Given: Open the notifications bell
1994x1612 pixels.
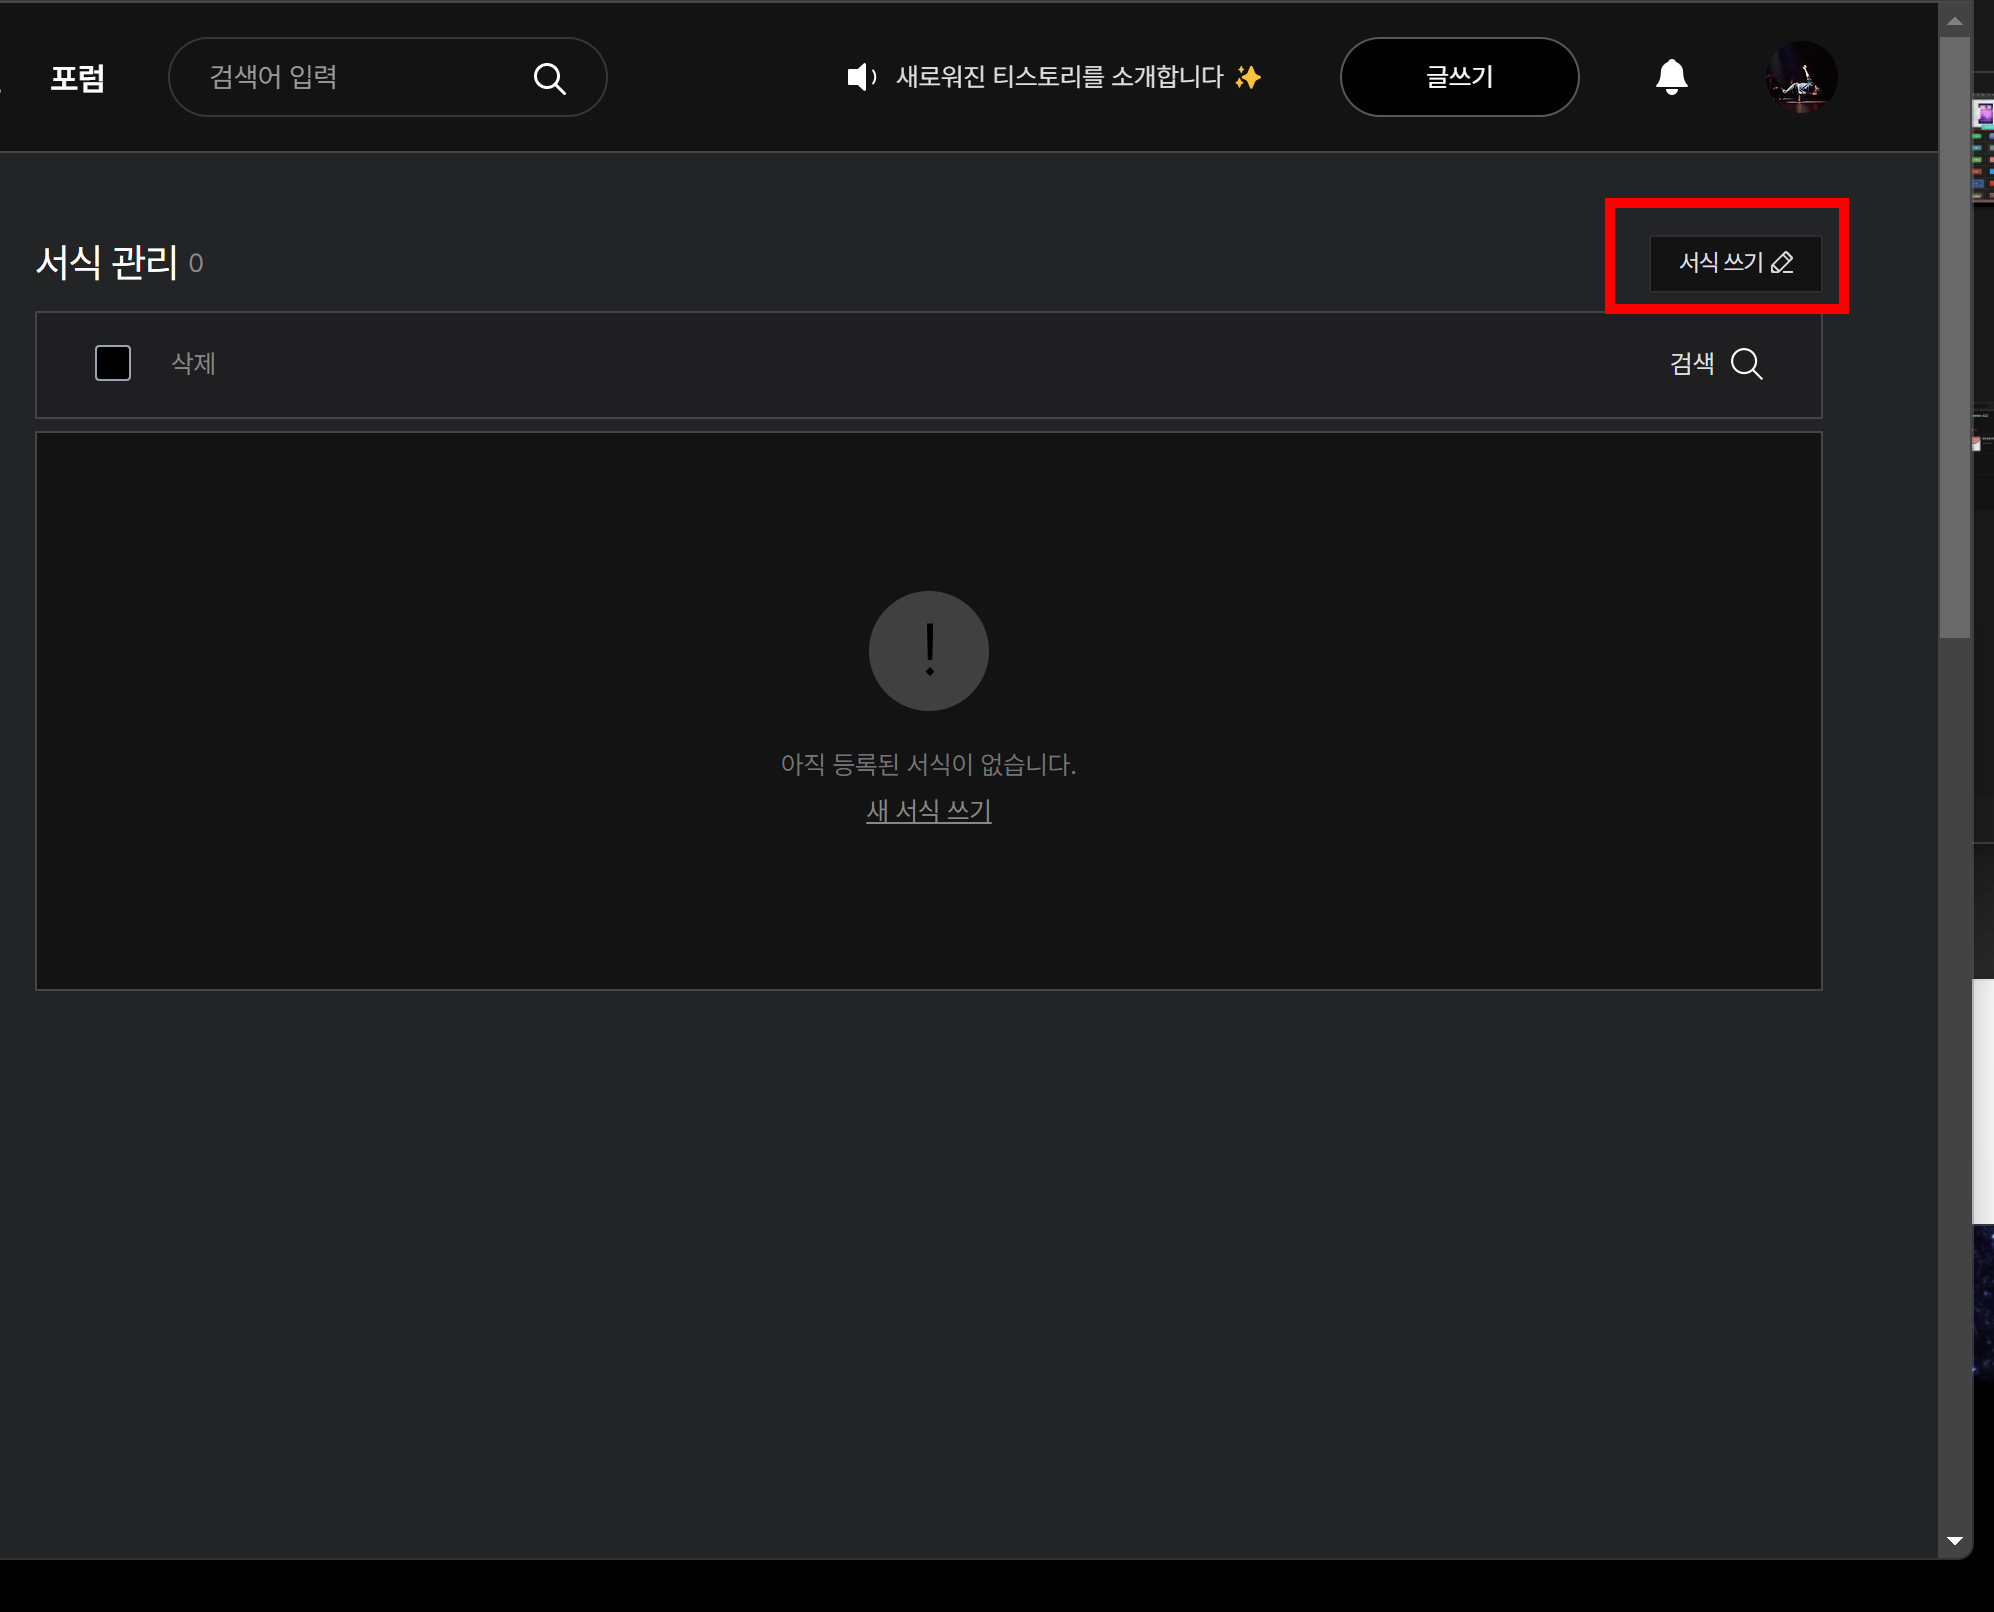Looking at the screenshot, I should (1671, 77).
